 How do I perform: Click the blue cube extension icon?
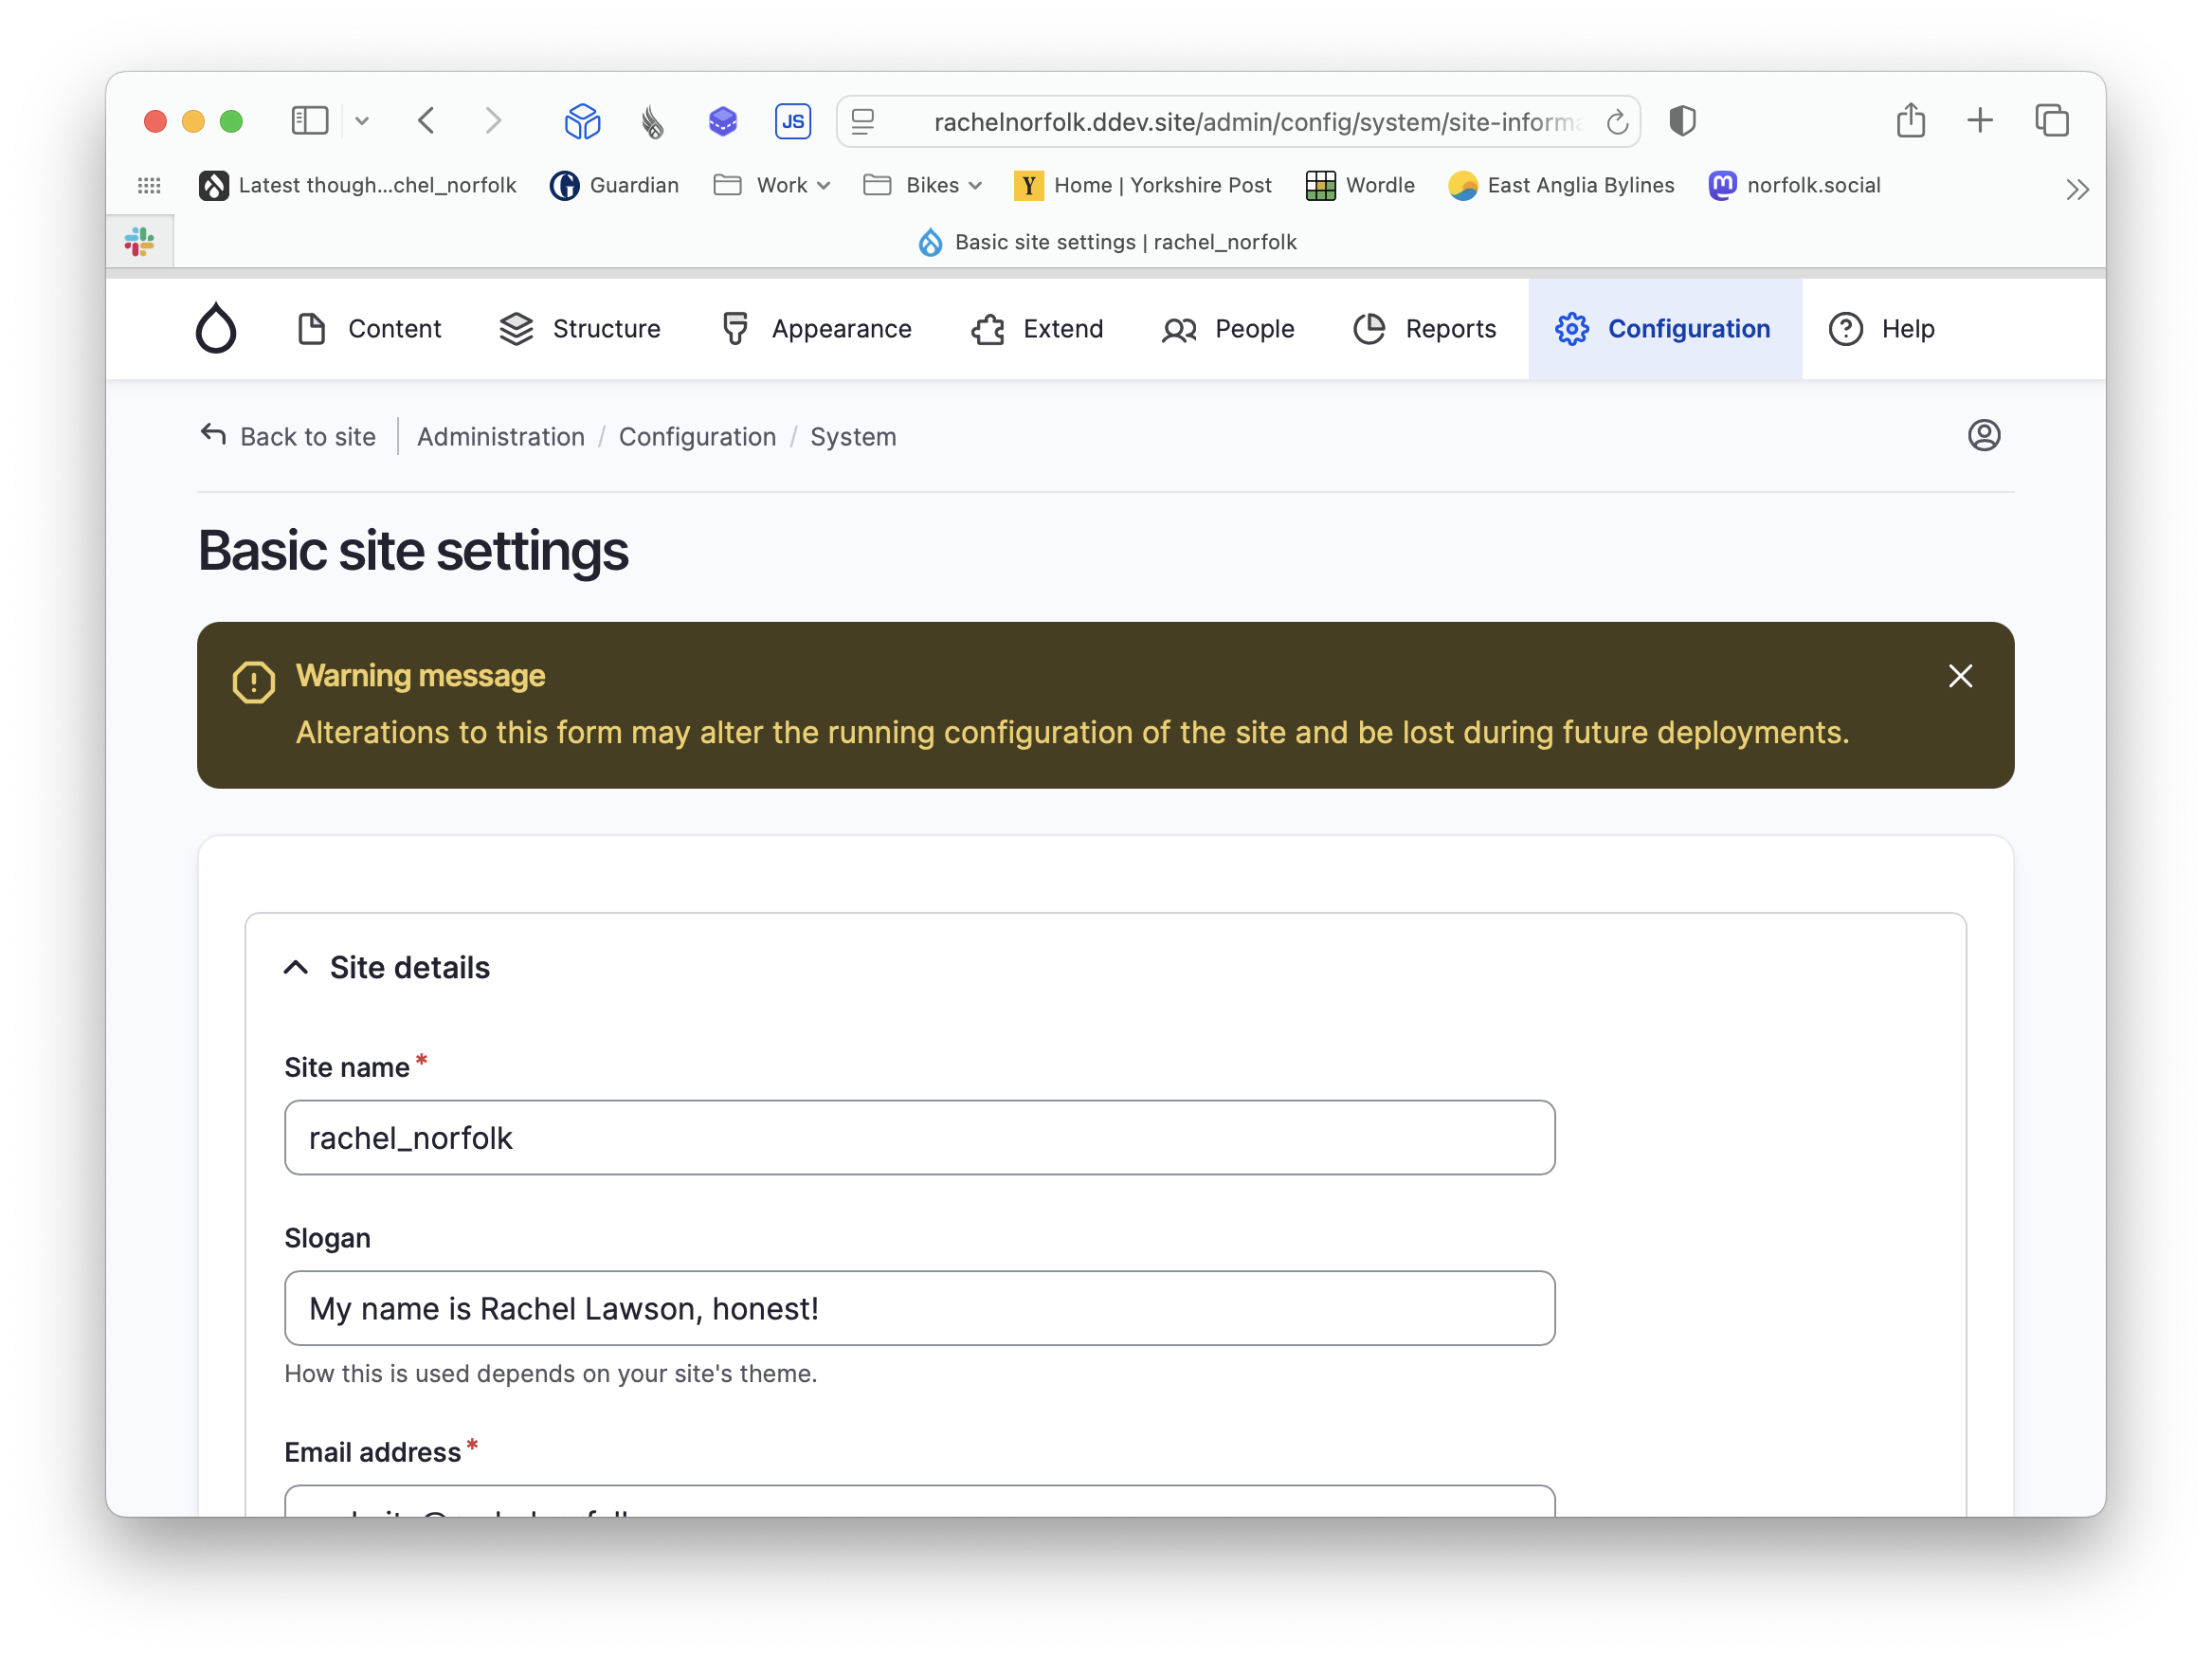click(582, 122)
